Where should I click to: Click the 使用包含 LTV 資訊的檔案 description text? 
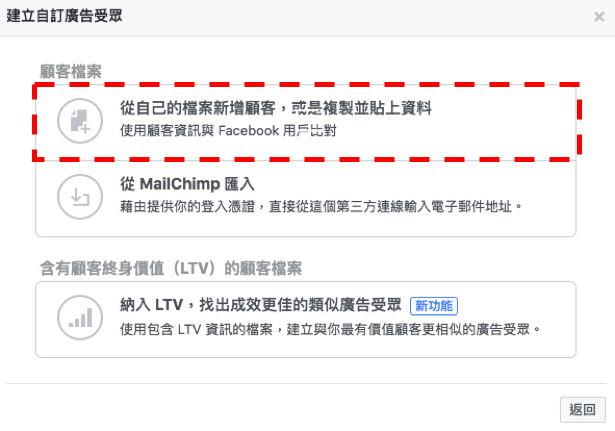coord(330,329)
